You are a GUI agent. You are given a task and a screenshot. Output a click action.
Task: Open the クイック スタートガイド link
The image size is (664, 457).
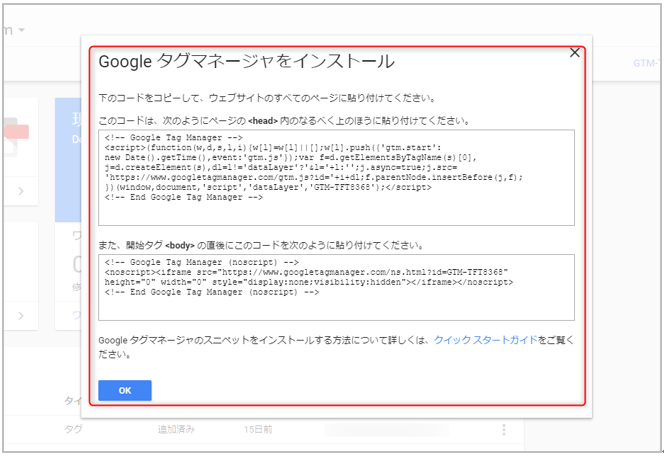486,340
